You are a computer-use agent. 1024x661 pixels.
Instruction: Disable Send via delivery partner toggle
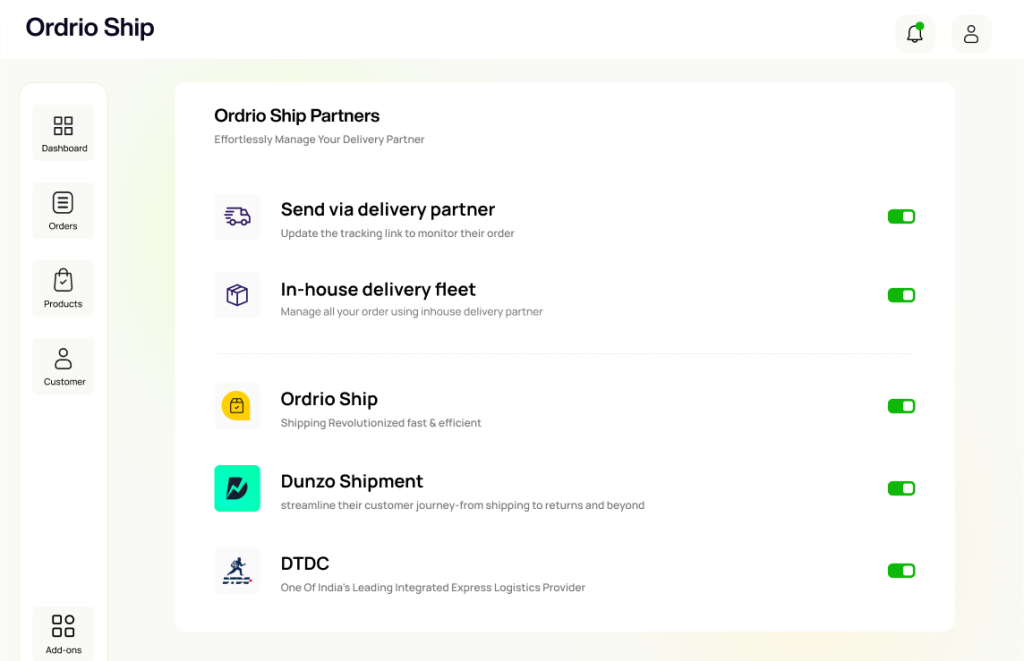901,217
